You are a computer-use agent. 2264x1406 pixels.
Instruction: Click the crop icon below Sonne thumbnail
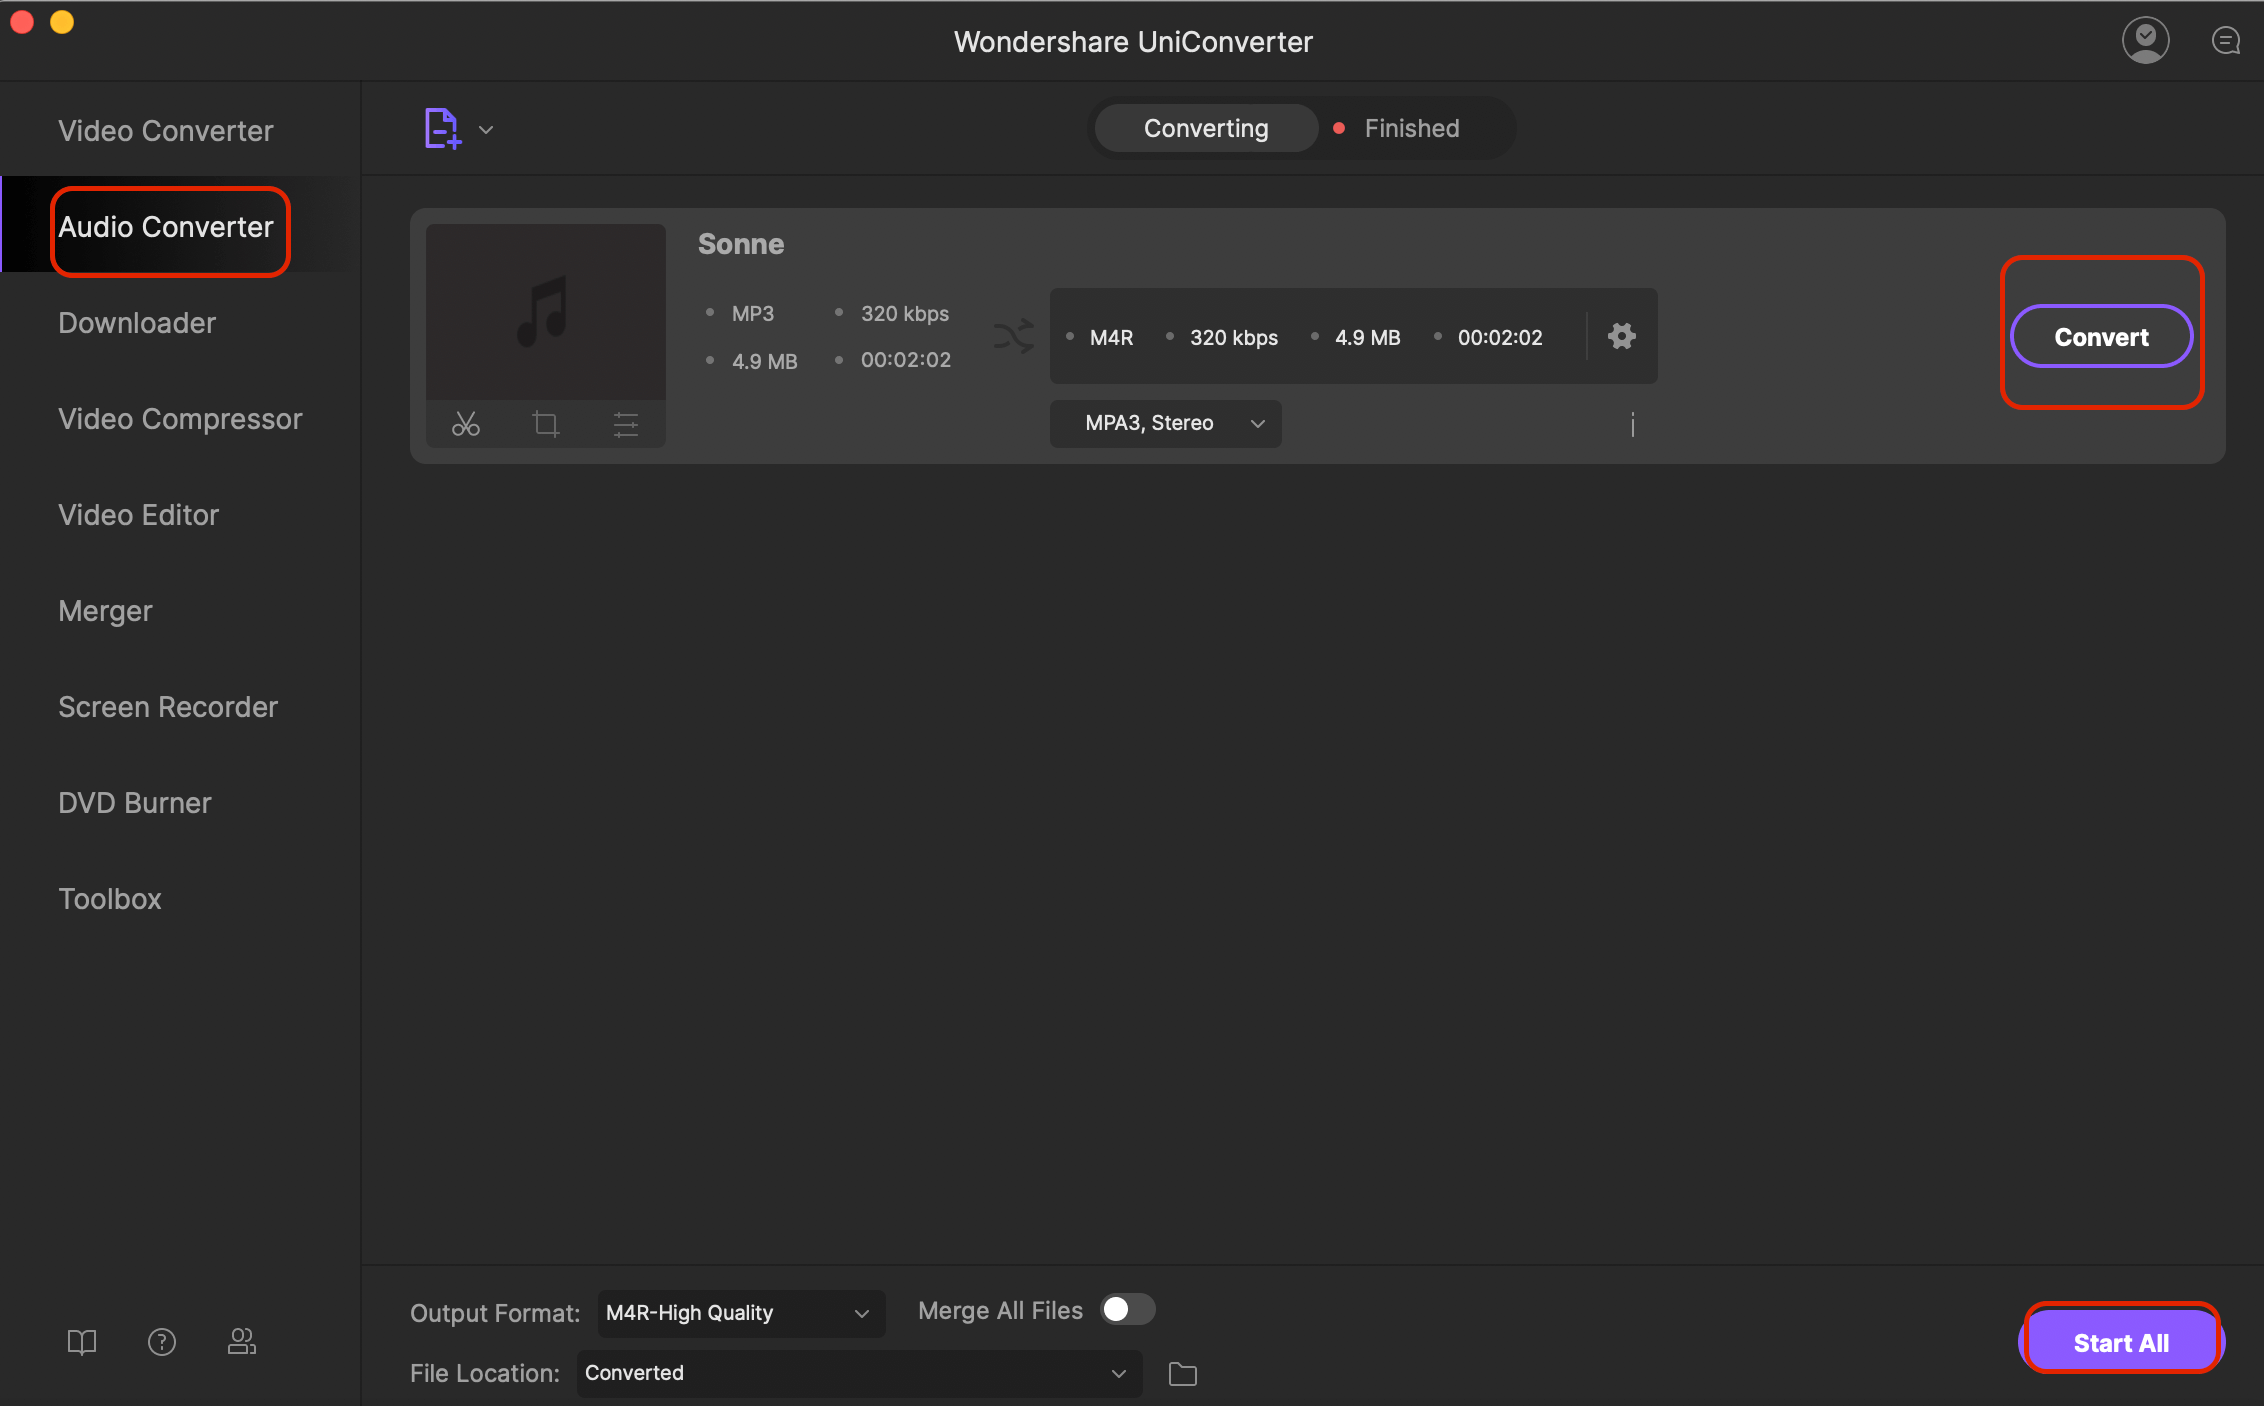[x=546, y=423]
